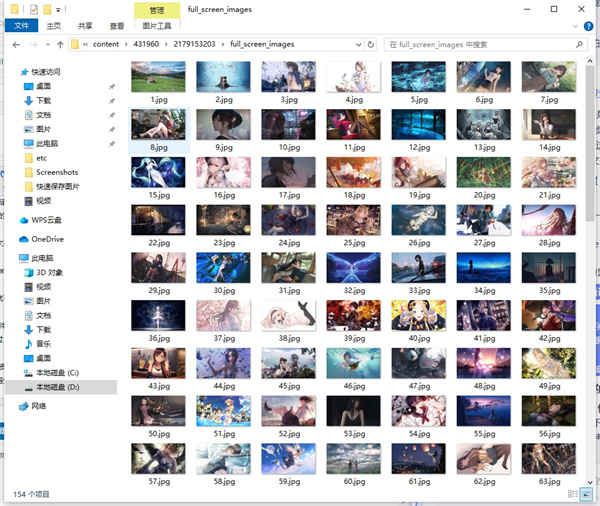Switch to the 查看 tab
The width and height of the screenshot is (600, 506).
click(x=117, y=26)
